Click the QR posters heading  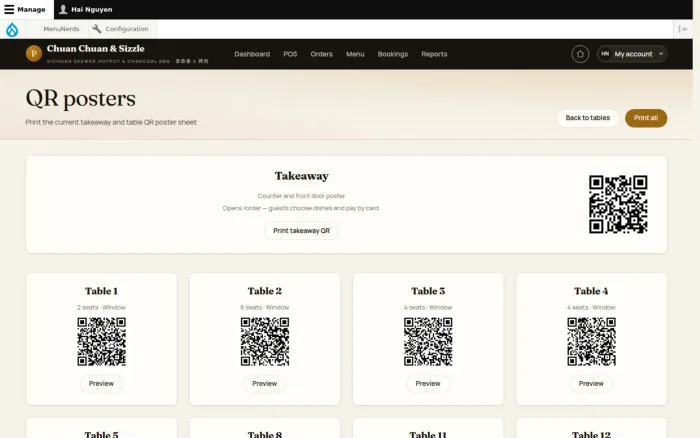pyautogui.click(x=81, y=99)
